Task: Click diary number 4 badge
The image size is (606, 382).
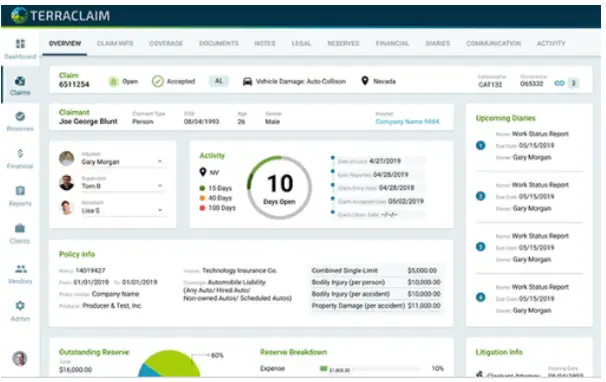Action: click(x=480, y=298)
